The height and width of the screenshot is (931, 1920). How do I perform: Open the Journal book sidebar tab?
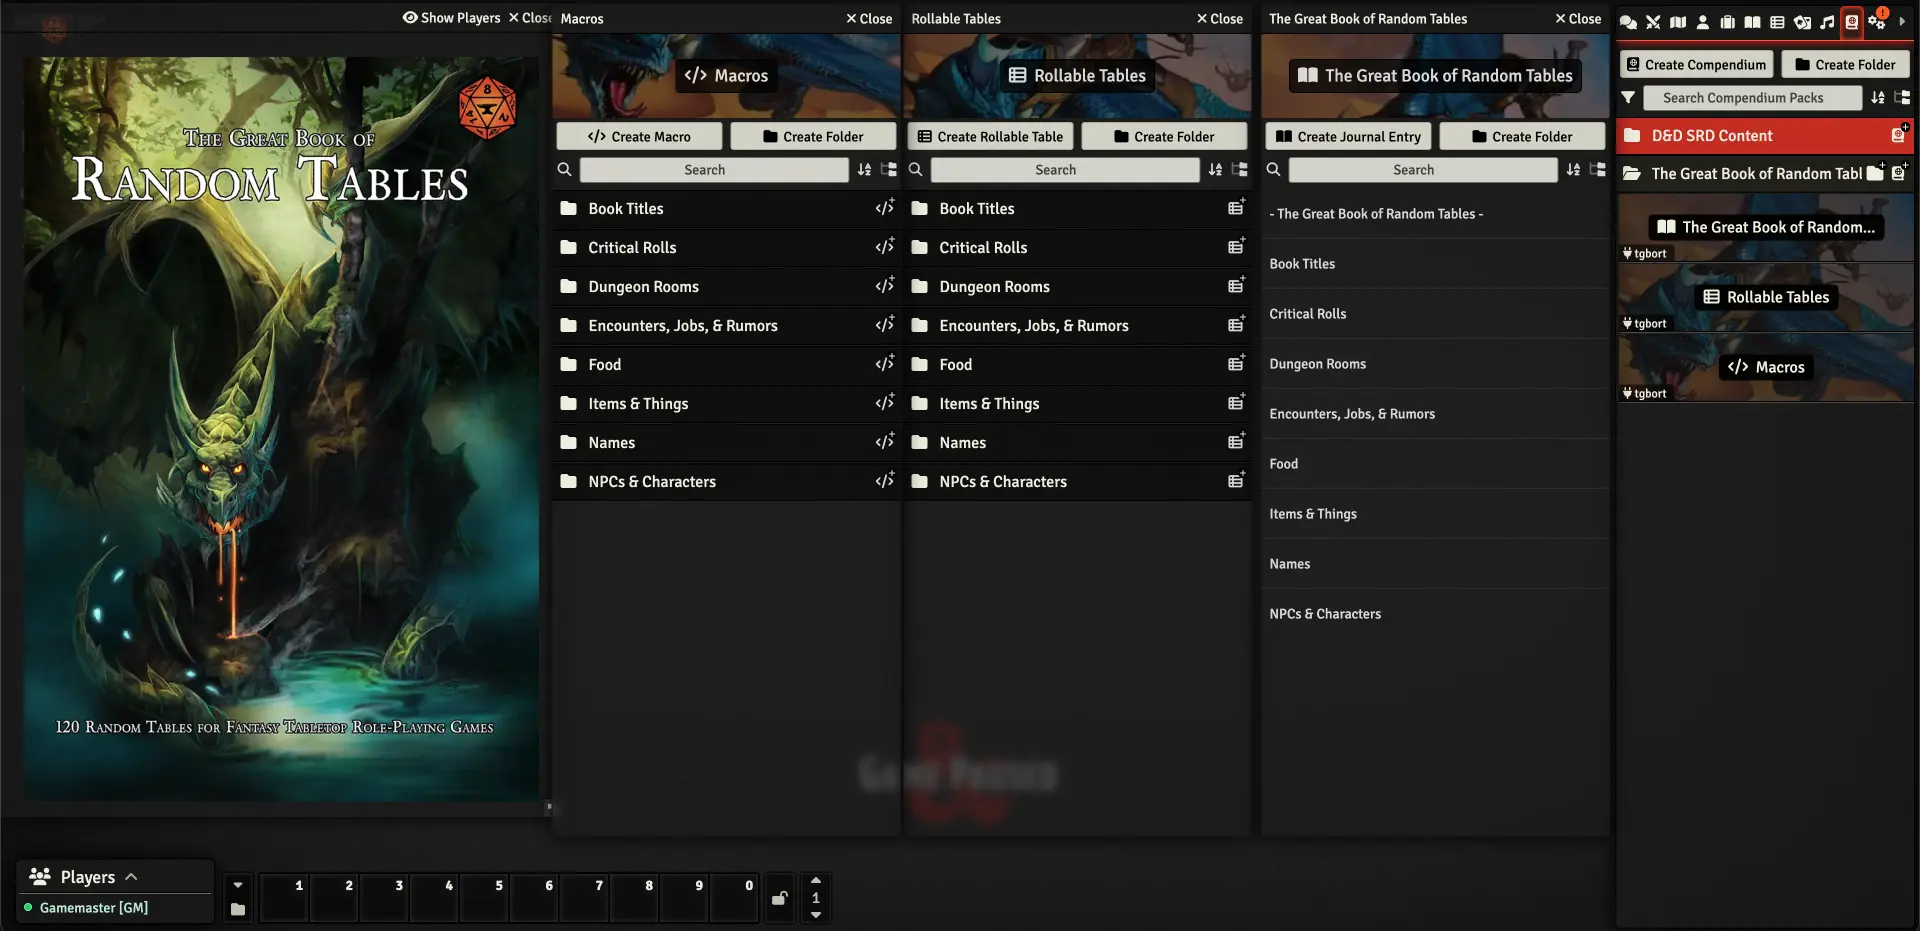coord(1752,21)
